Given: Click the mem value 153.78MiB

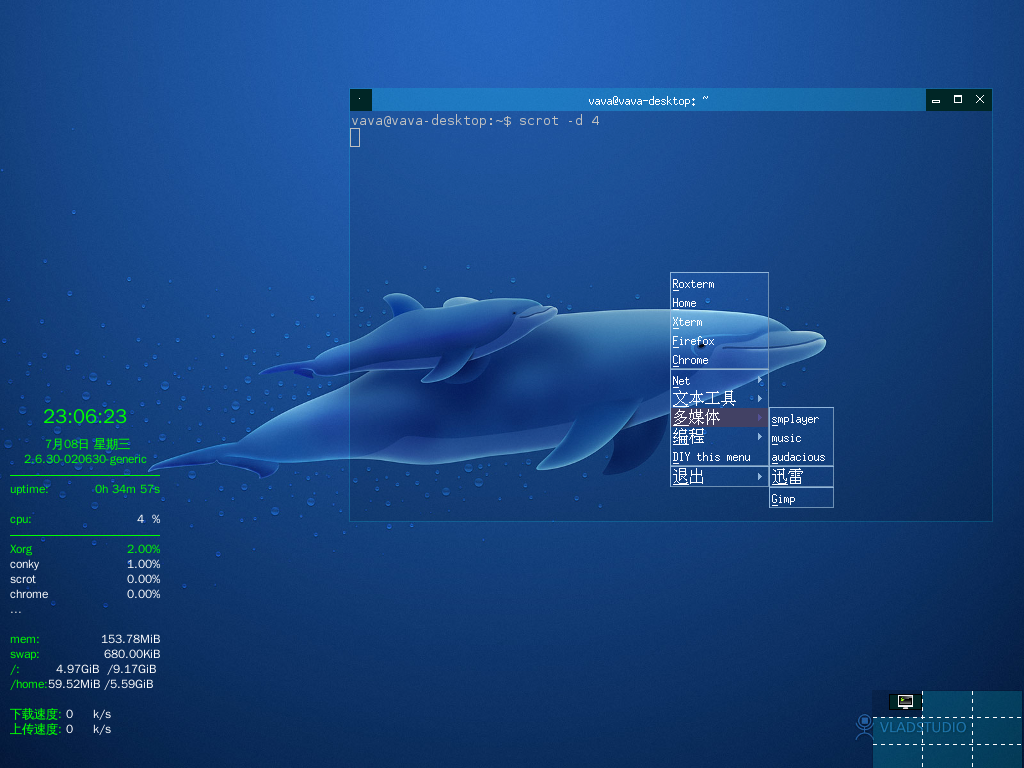Looking at the screenshot, I should tap(131, 639).
